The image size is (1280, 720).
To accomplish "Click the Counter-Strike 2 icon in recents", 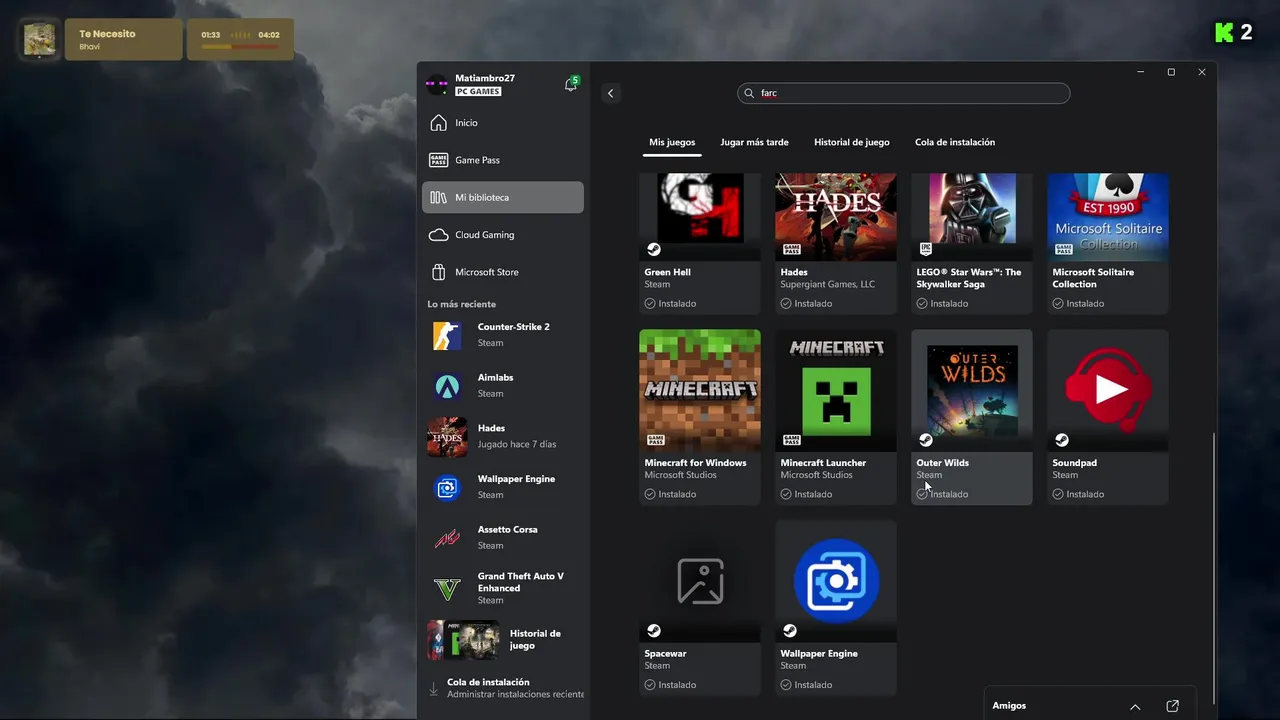I will coord(447,335).
